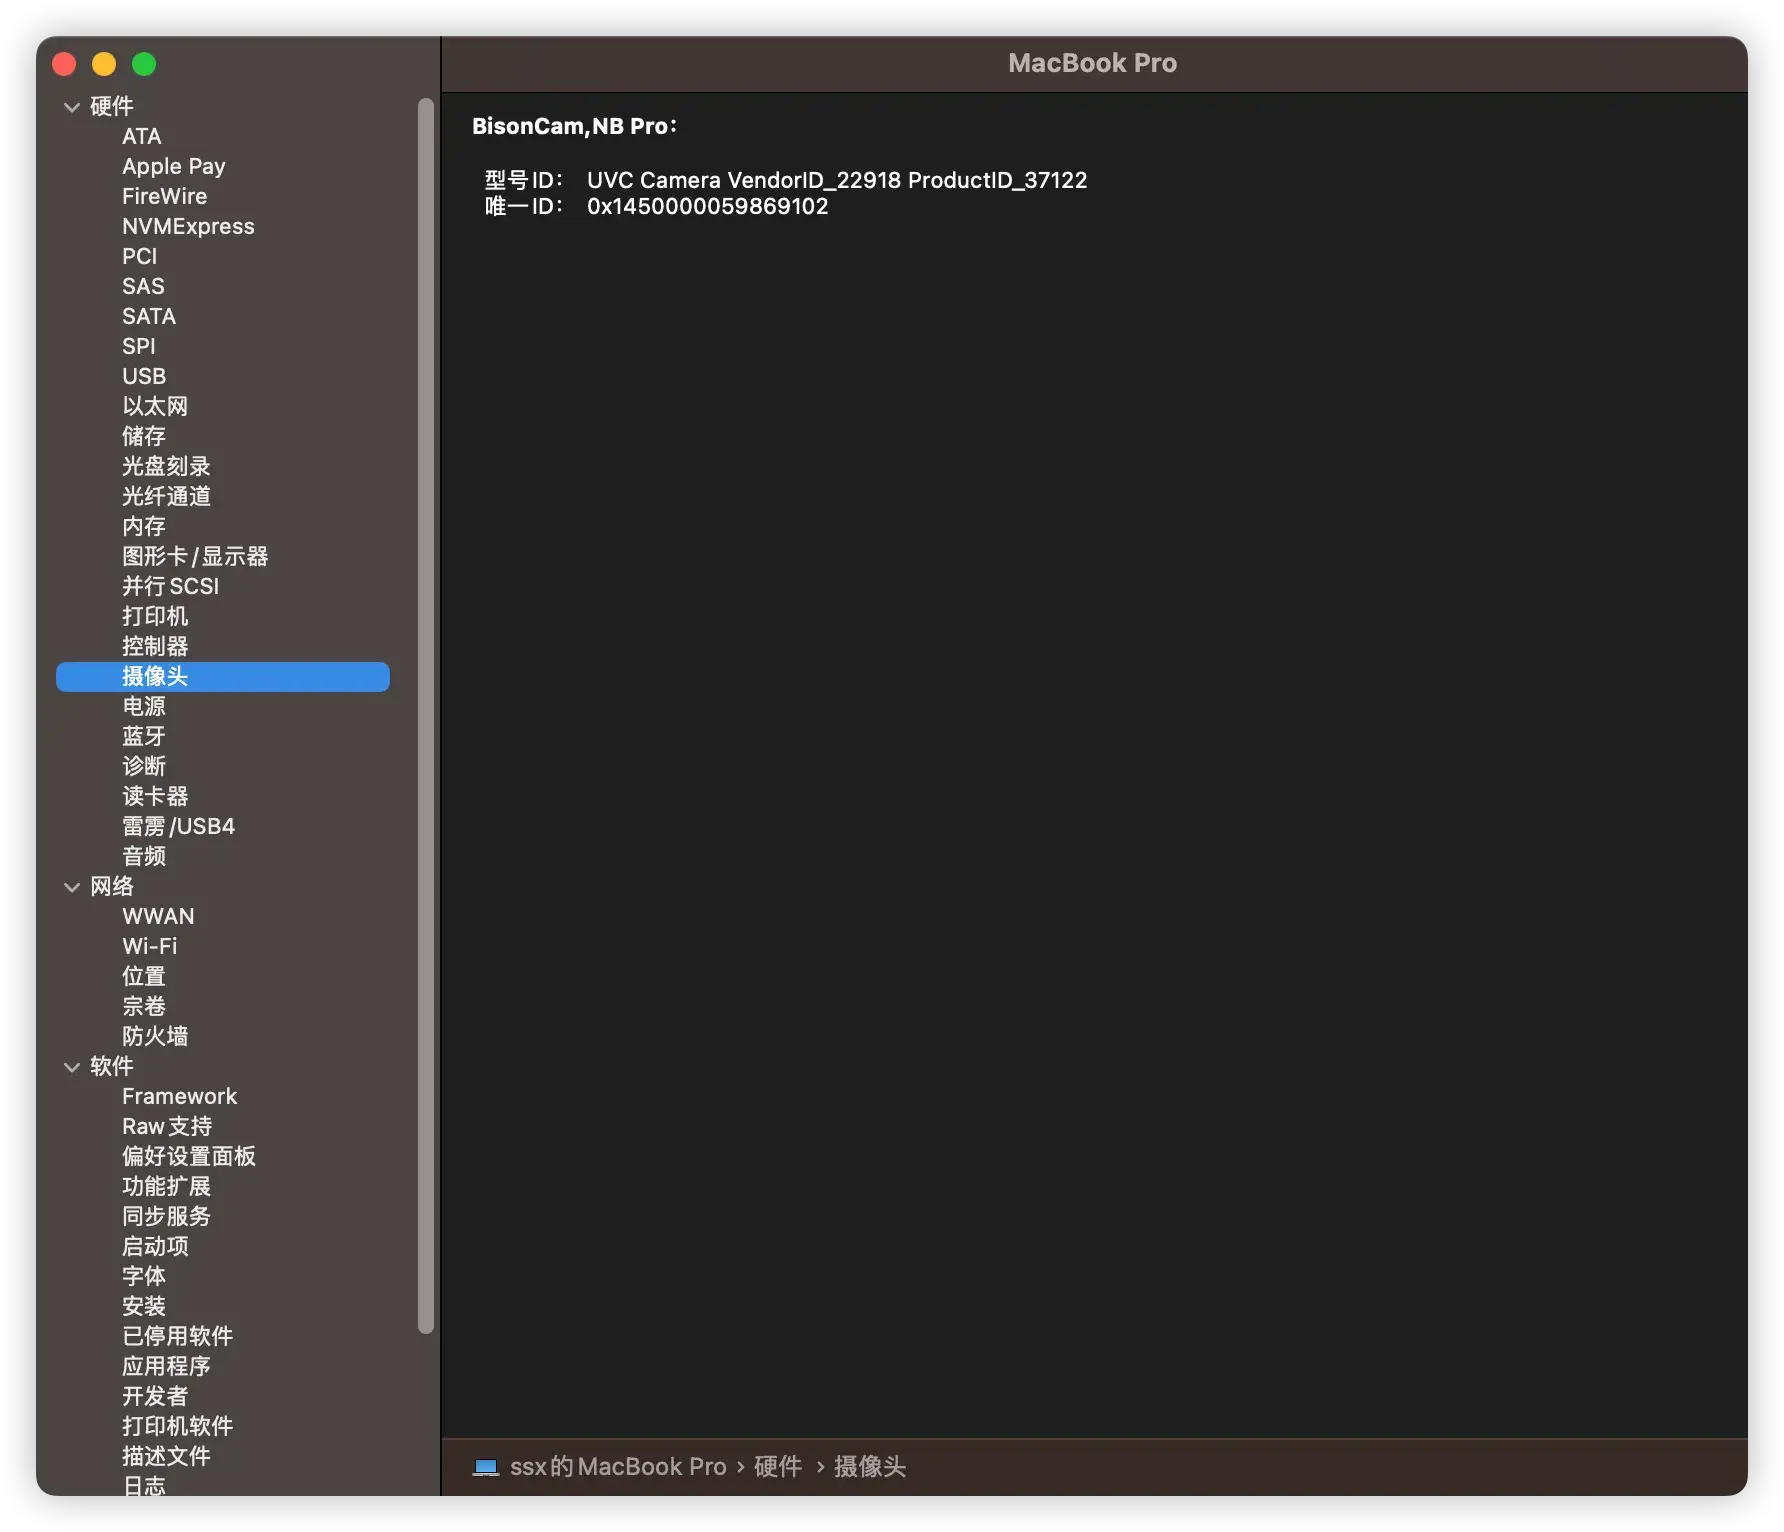Click the 硬件 section header
The width and height of the screenshot is (1784, 1532).
click(111, 106)
